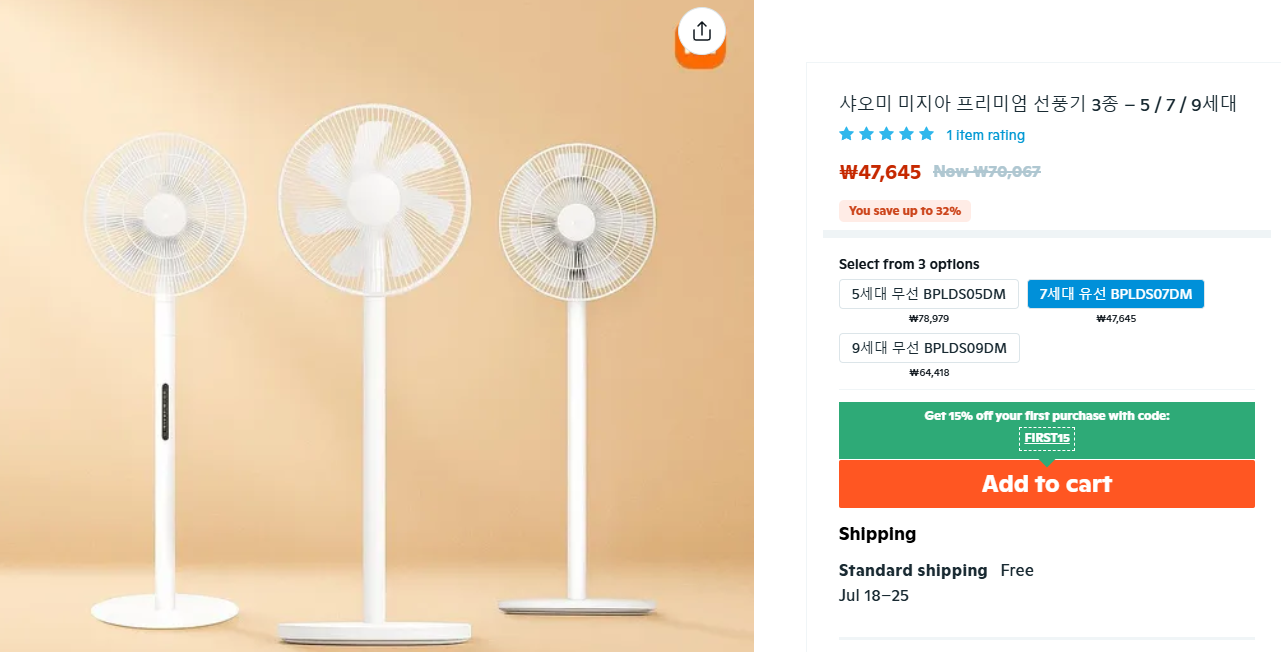The height and width of the screenshot is (652, 1281).
Task: Select the 5세대 무선 BPLDS05DM option
Action: click(928, 294)
